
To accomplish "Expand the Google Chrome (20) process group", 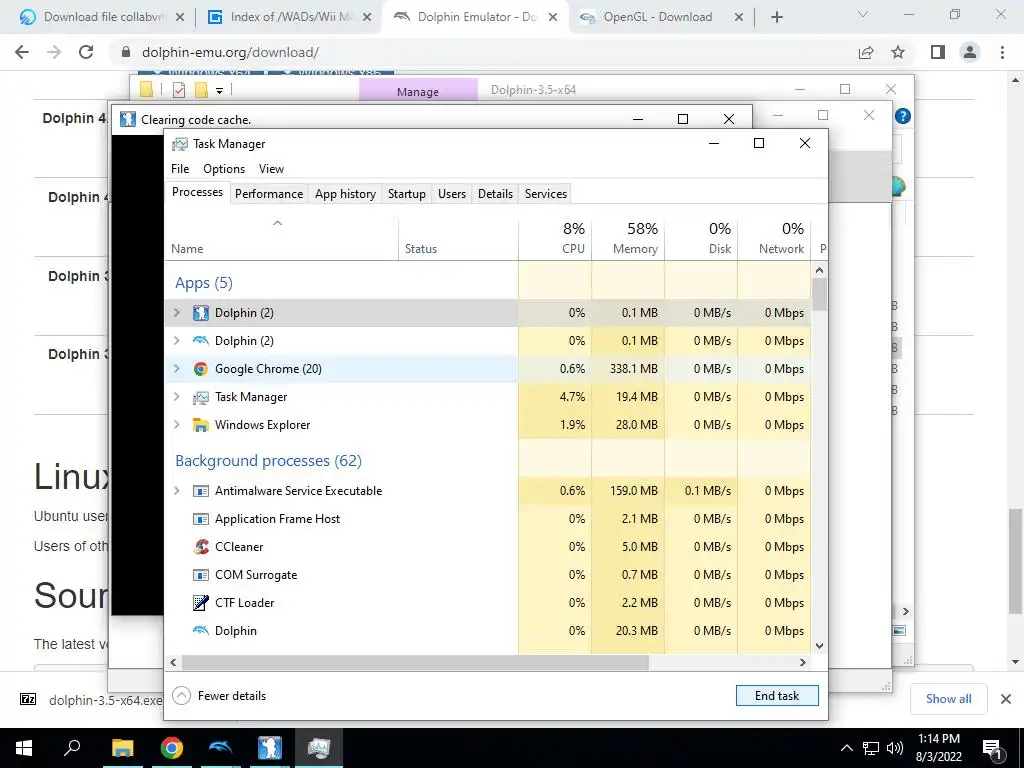I will 176,369.
